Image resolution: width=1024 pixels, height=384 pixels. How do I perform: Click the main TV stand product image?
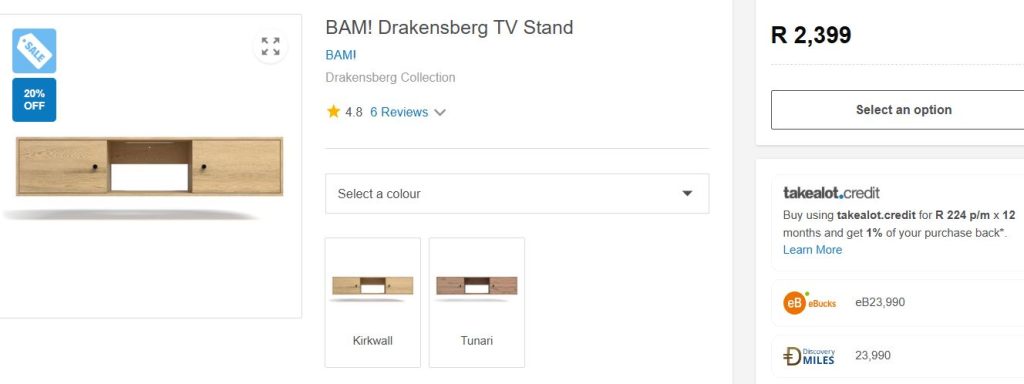(x=150, y=167)
